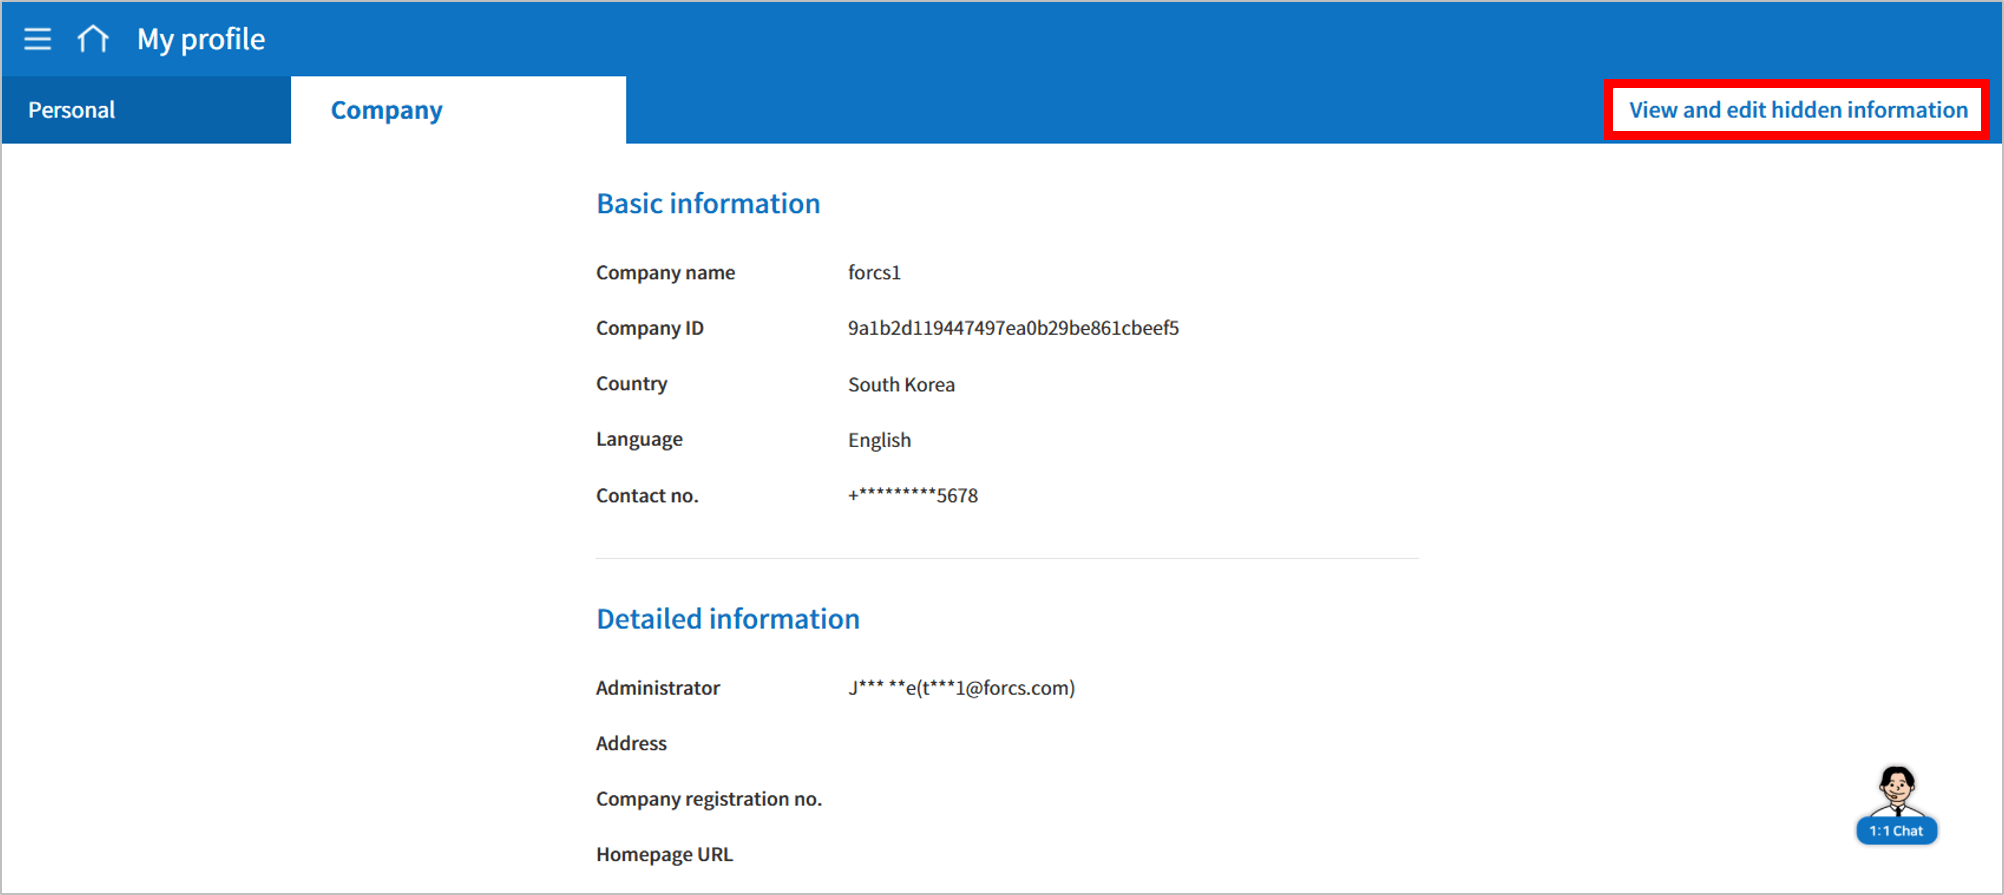Click the Company ID hash value
The height and width of the screenshot is (895, 2004).
pyautogui.click(x=1013, y=328)
